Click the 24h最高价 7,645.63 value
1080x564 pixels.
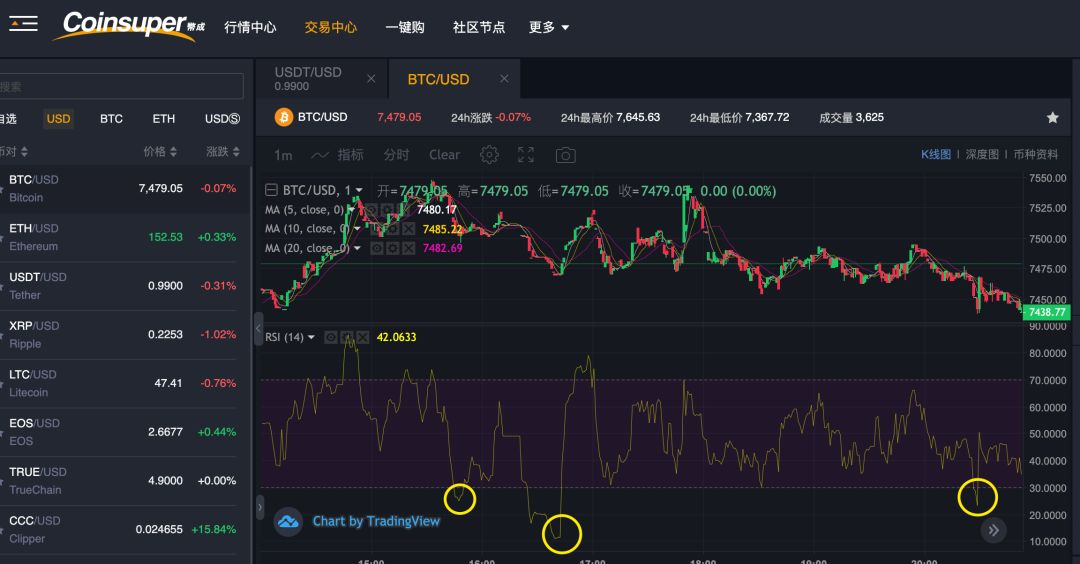(x=638, y=117)
